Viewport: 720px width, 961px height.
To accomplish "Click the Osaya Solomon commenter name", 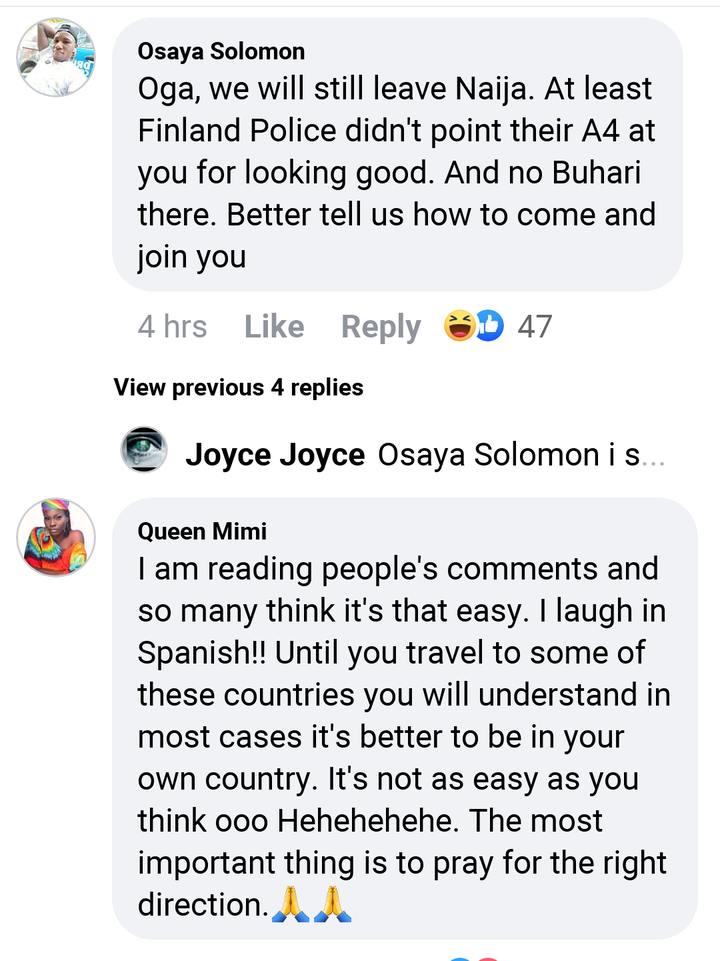I will (221, 51).
